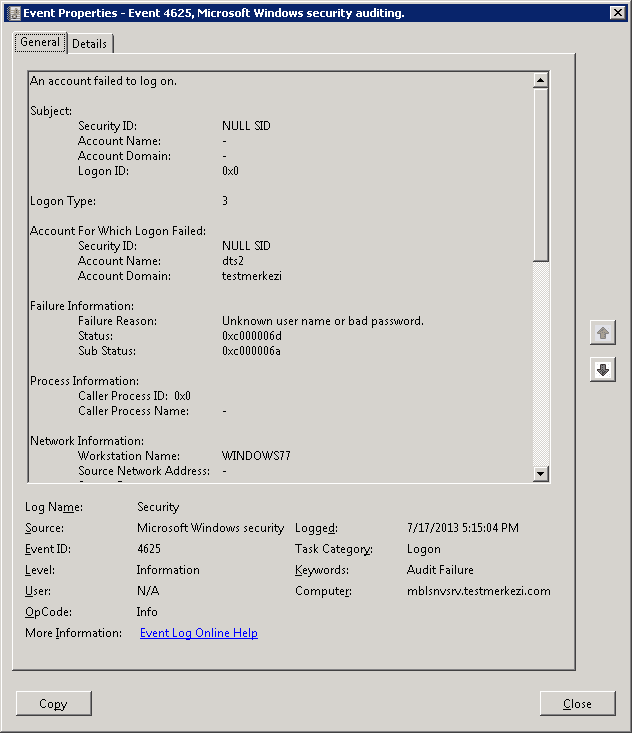Click the 'Failure Information:' heading
This screenshot has height=733, width=632.
82,306
